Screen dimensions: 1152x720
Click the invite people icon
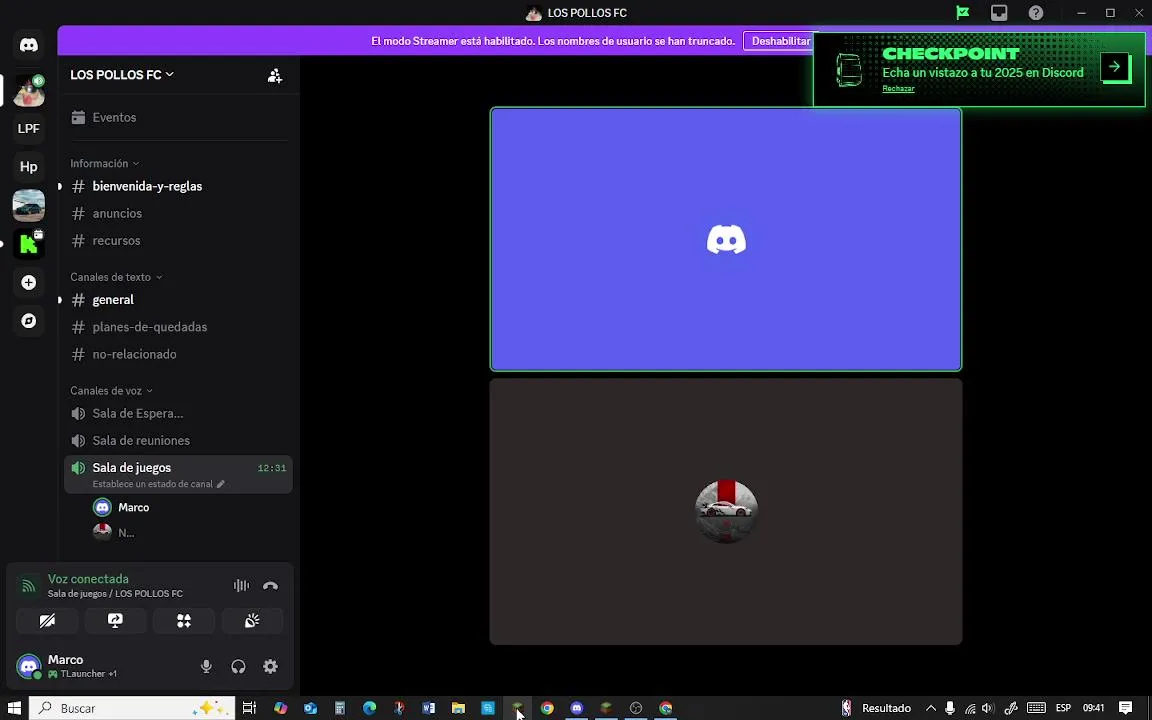point(275,76)
